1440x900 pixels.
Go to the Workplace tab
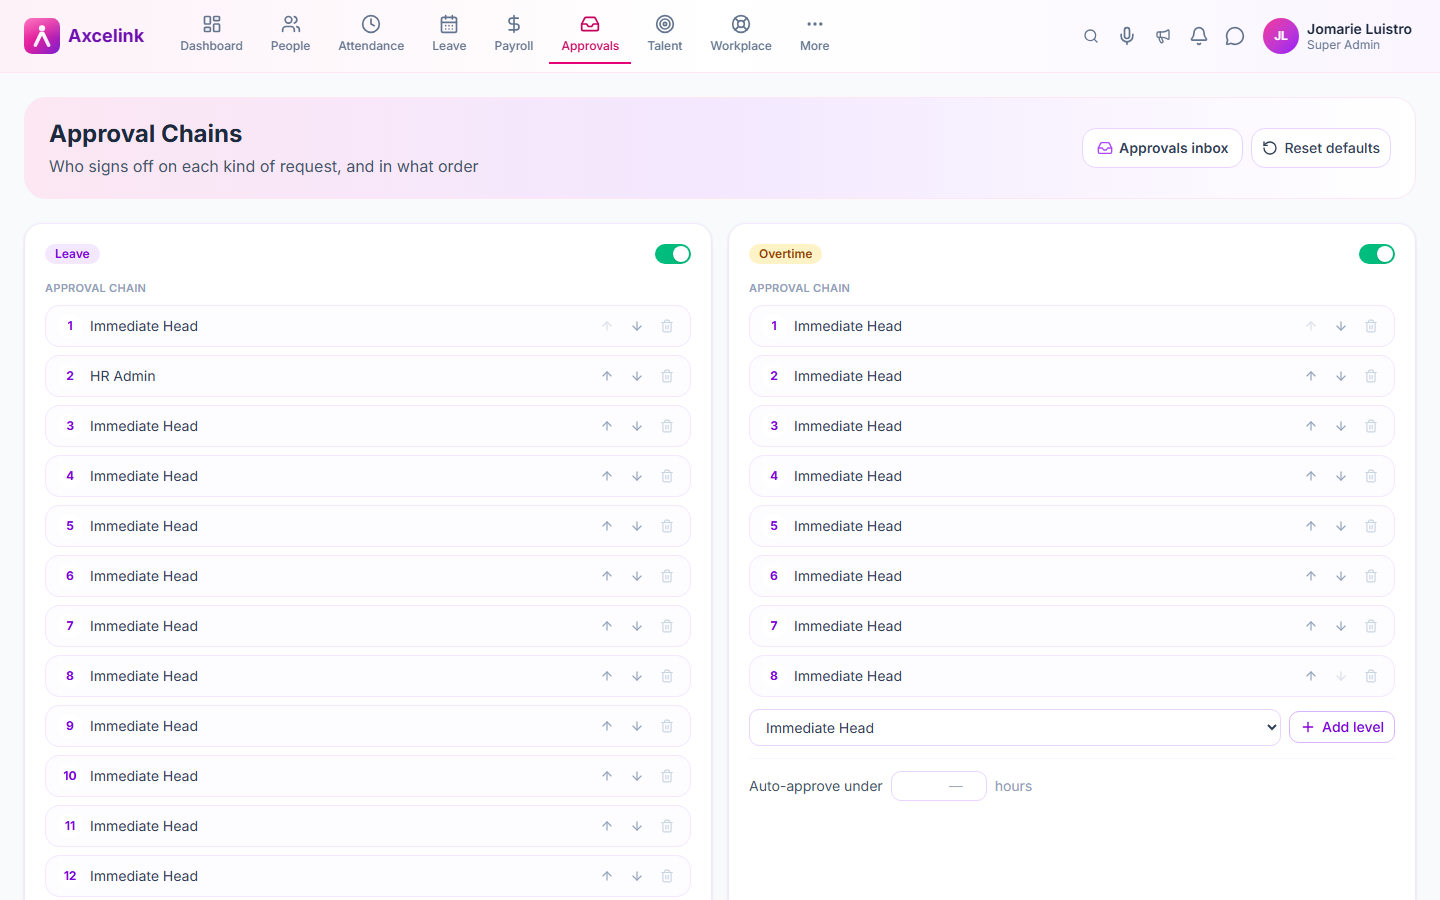(x=741, y=35)
